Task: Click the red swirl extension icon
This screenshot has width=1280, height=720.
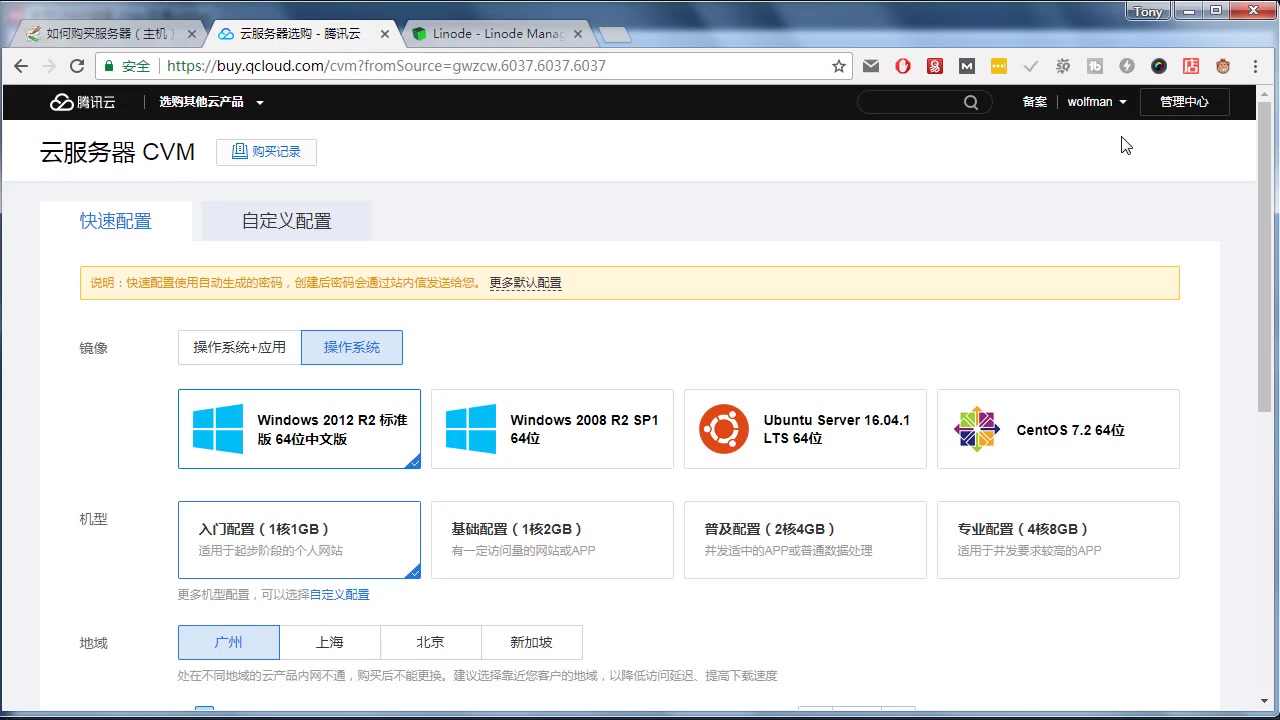Action: point(935,66)
